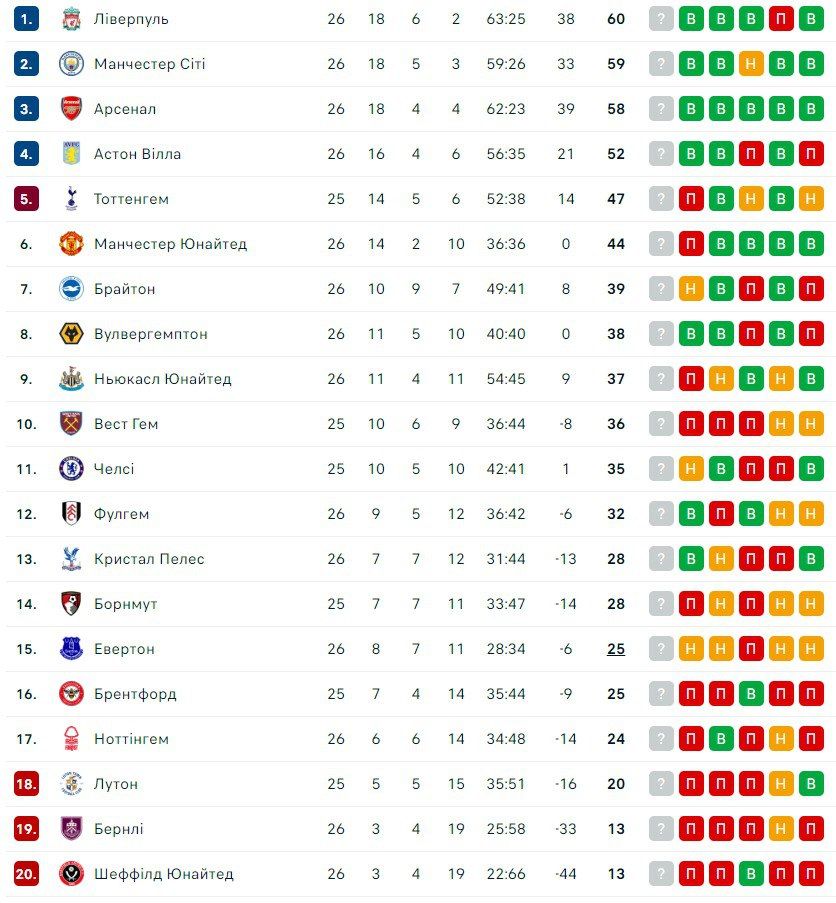Click the Arsenal club crest icon
This screenshot has width=836, height=903.
pos(71,109)
